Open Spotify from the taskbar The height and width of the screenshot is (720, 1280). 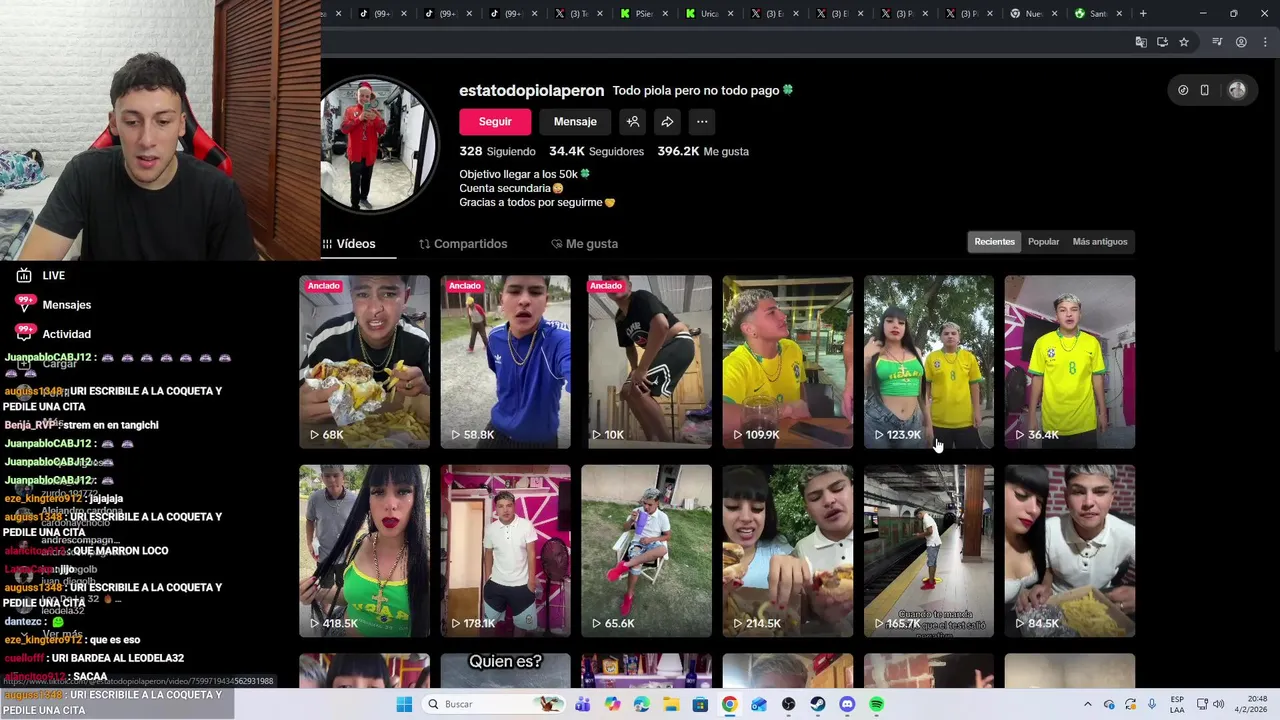pos(877,704)
